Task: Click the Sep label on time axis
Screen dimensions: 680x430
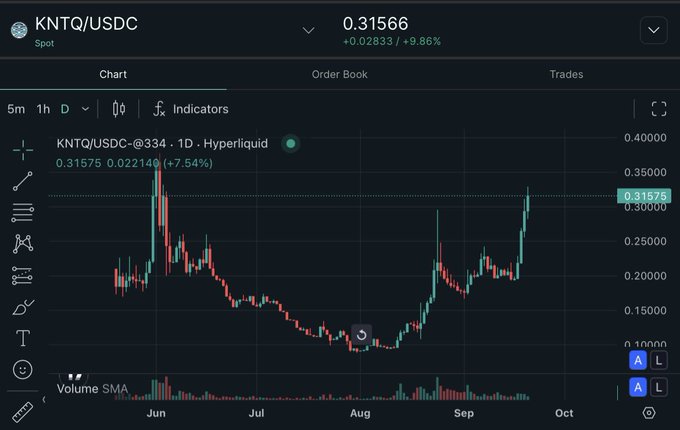Action: tap(464, 413)
